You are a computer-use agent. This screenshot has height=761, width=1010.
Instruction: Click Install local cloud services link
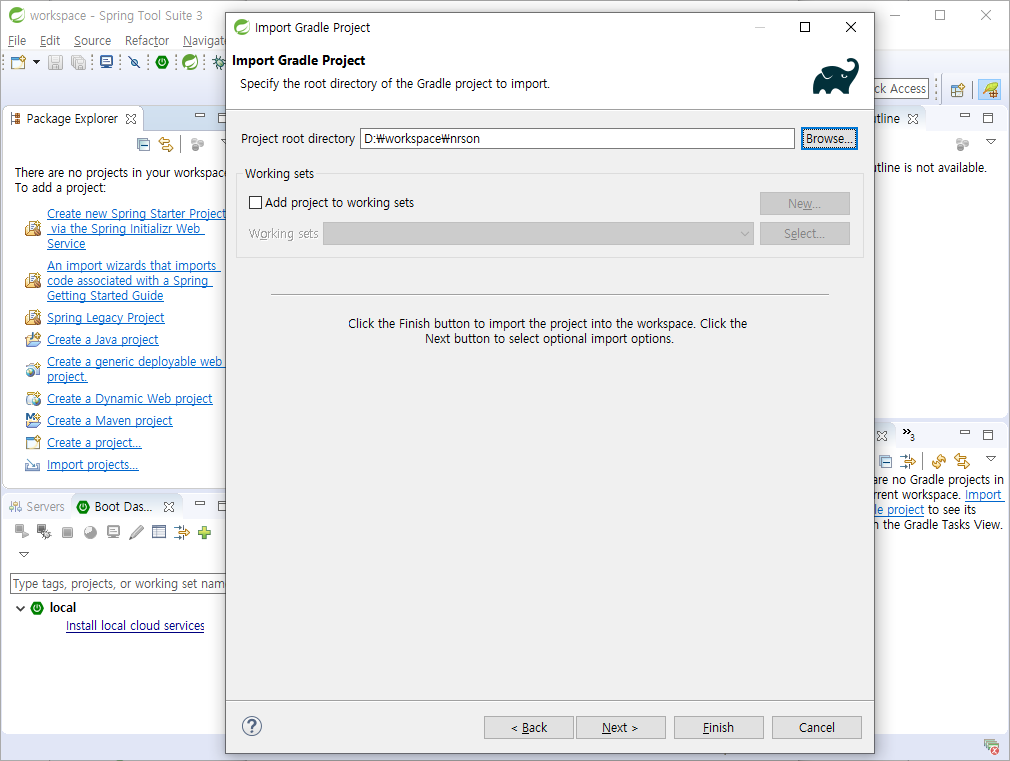point(135,626)
